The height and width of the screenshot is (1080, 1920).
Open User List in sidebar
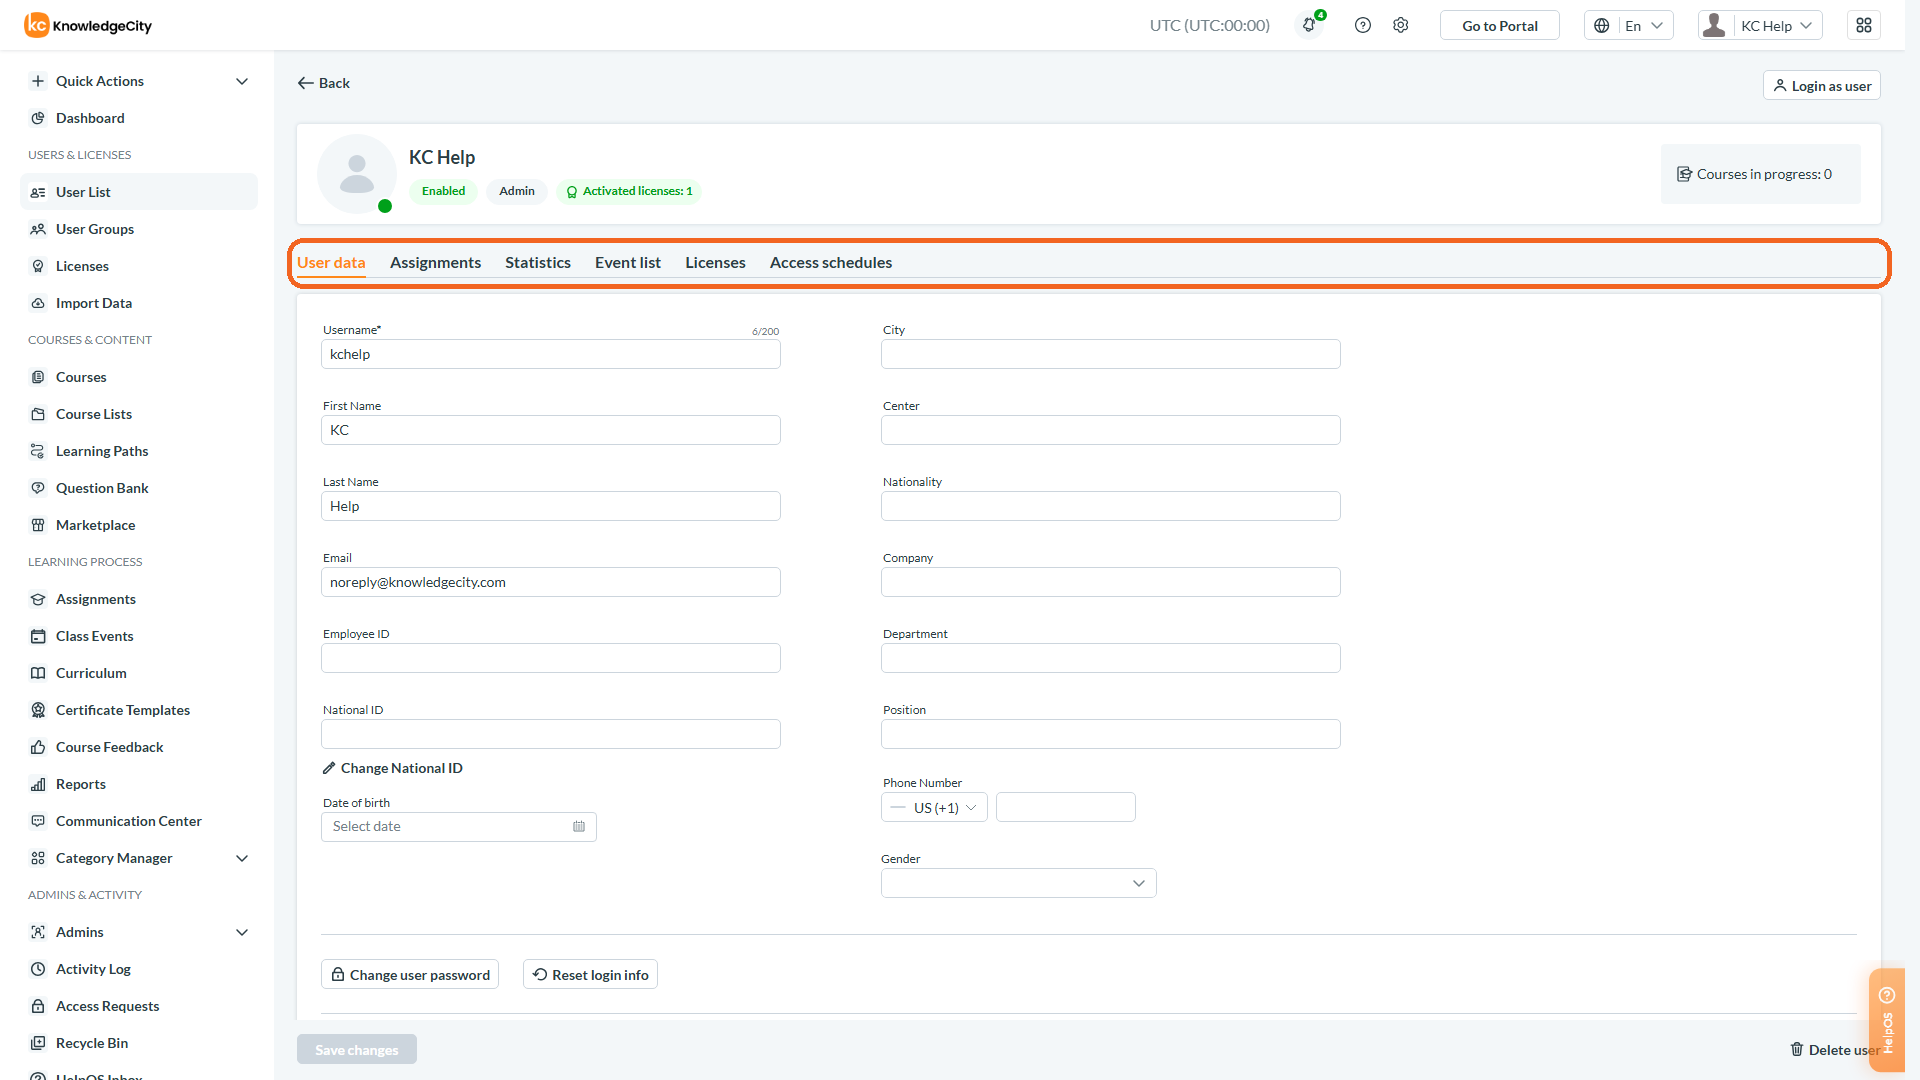point(139,192)
